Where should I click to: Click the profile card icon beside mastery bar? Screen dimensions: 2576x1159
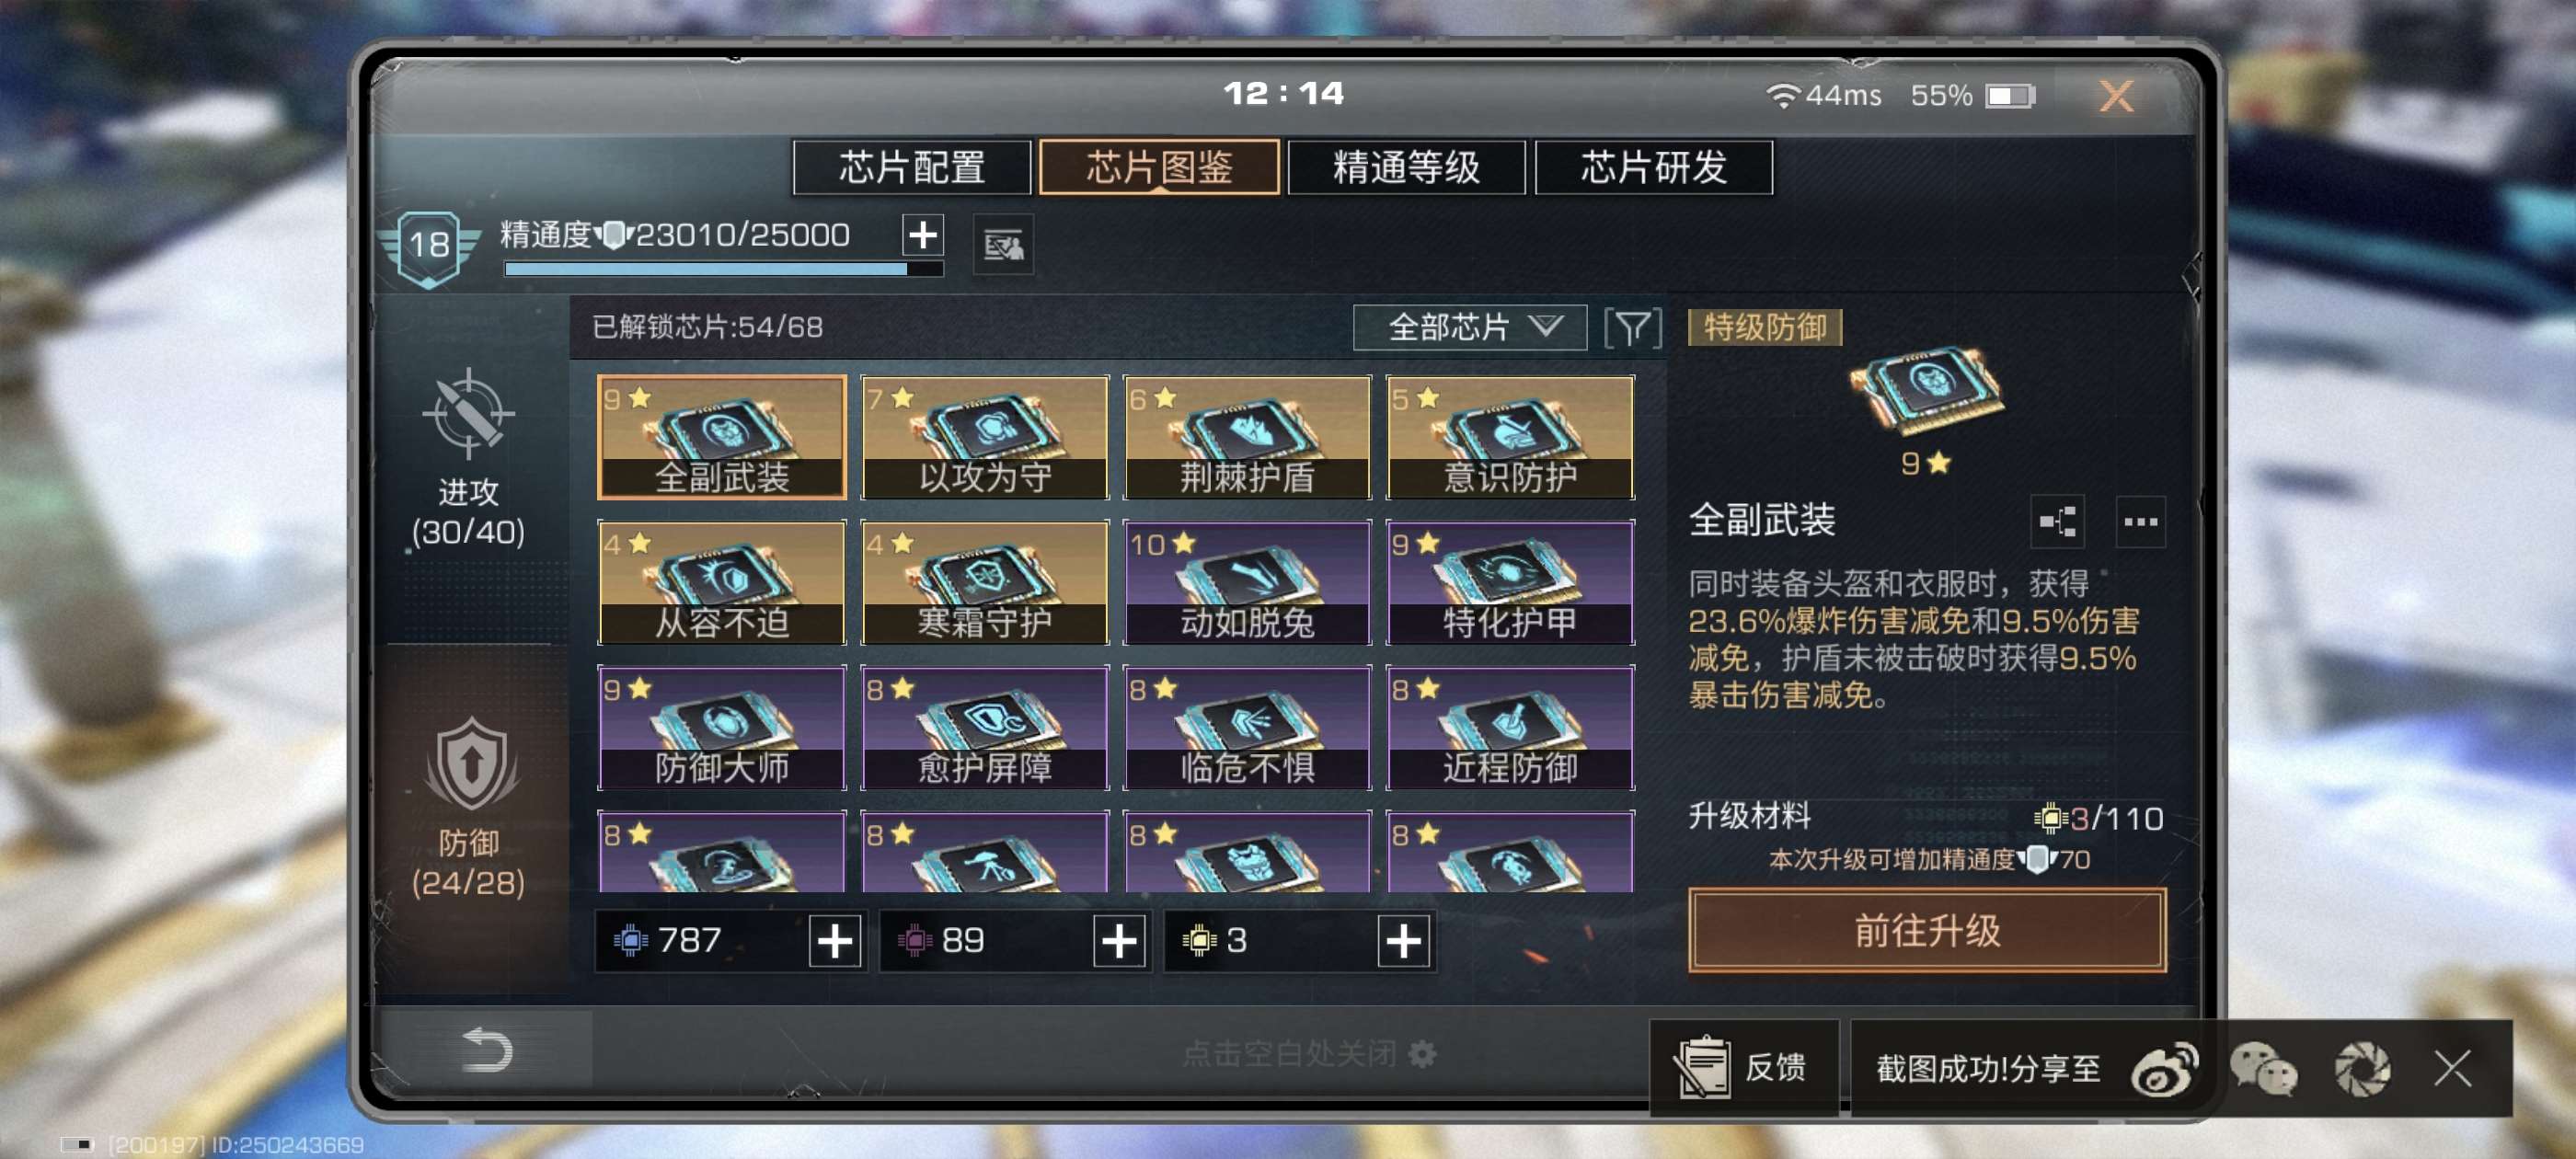(1003, 243)
